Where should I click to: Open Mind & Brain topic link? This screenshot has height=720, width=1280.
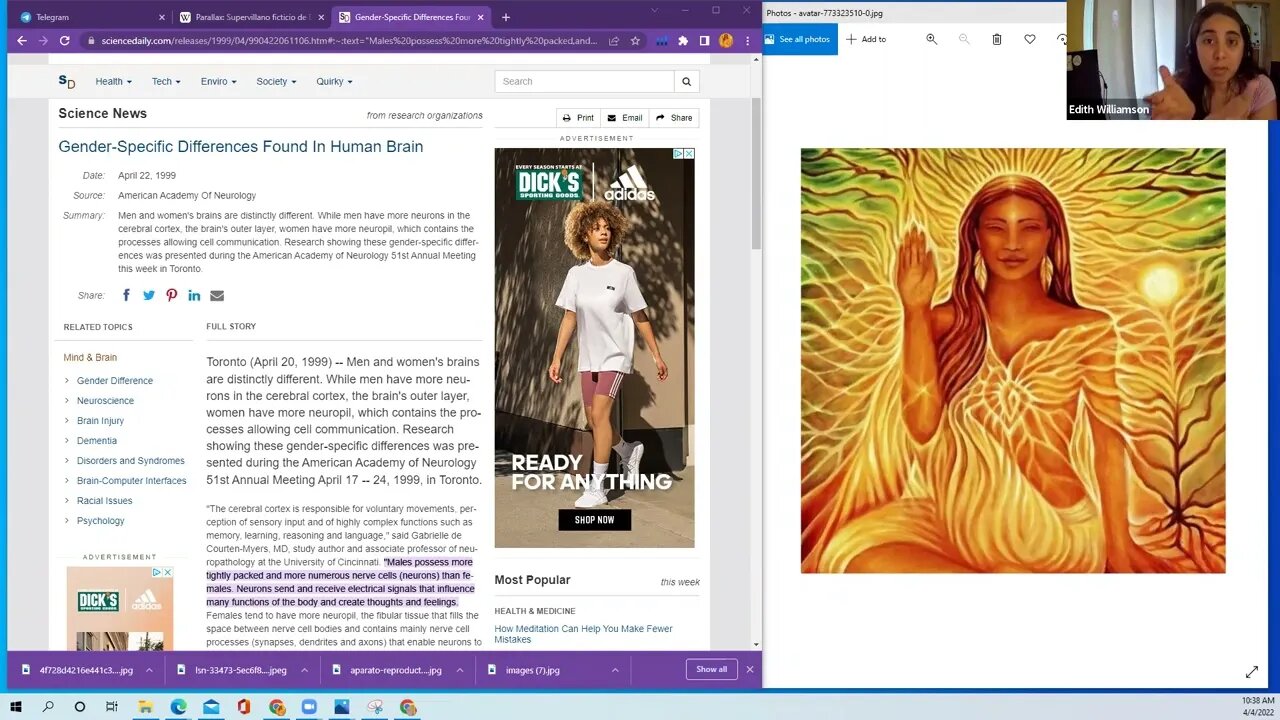[x=90, y=357]
